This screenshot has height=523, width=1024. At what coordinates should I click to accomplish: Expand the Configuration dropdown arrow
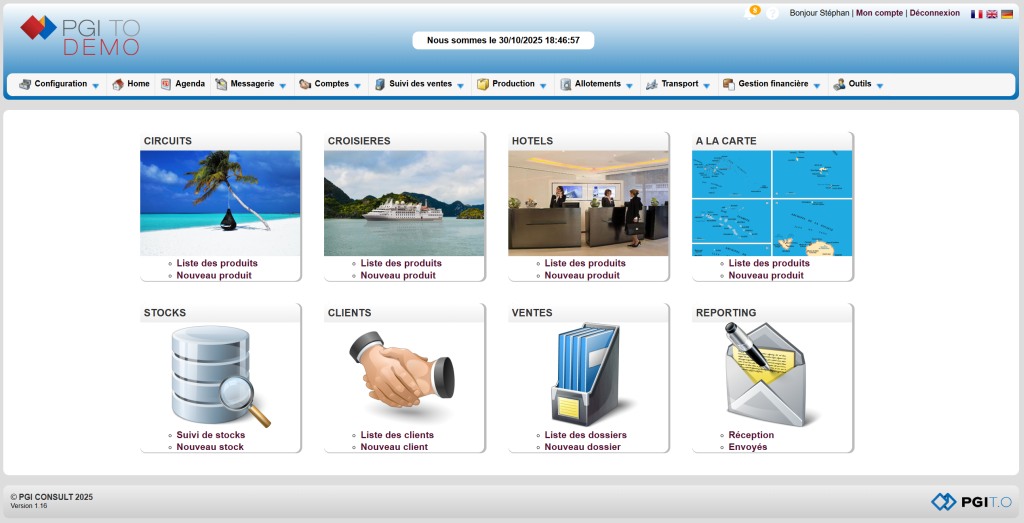(x=96, y=86)
